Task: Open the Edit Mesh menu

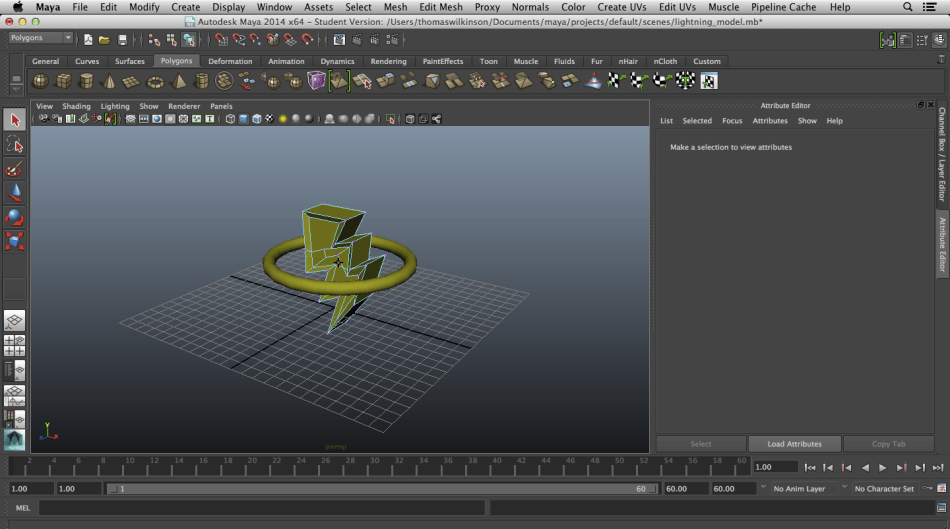Action: (x=441, y=7)
